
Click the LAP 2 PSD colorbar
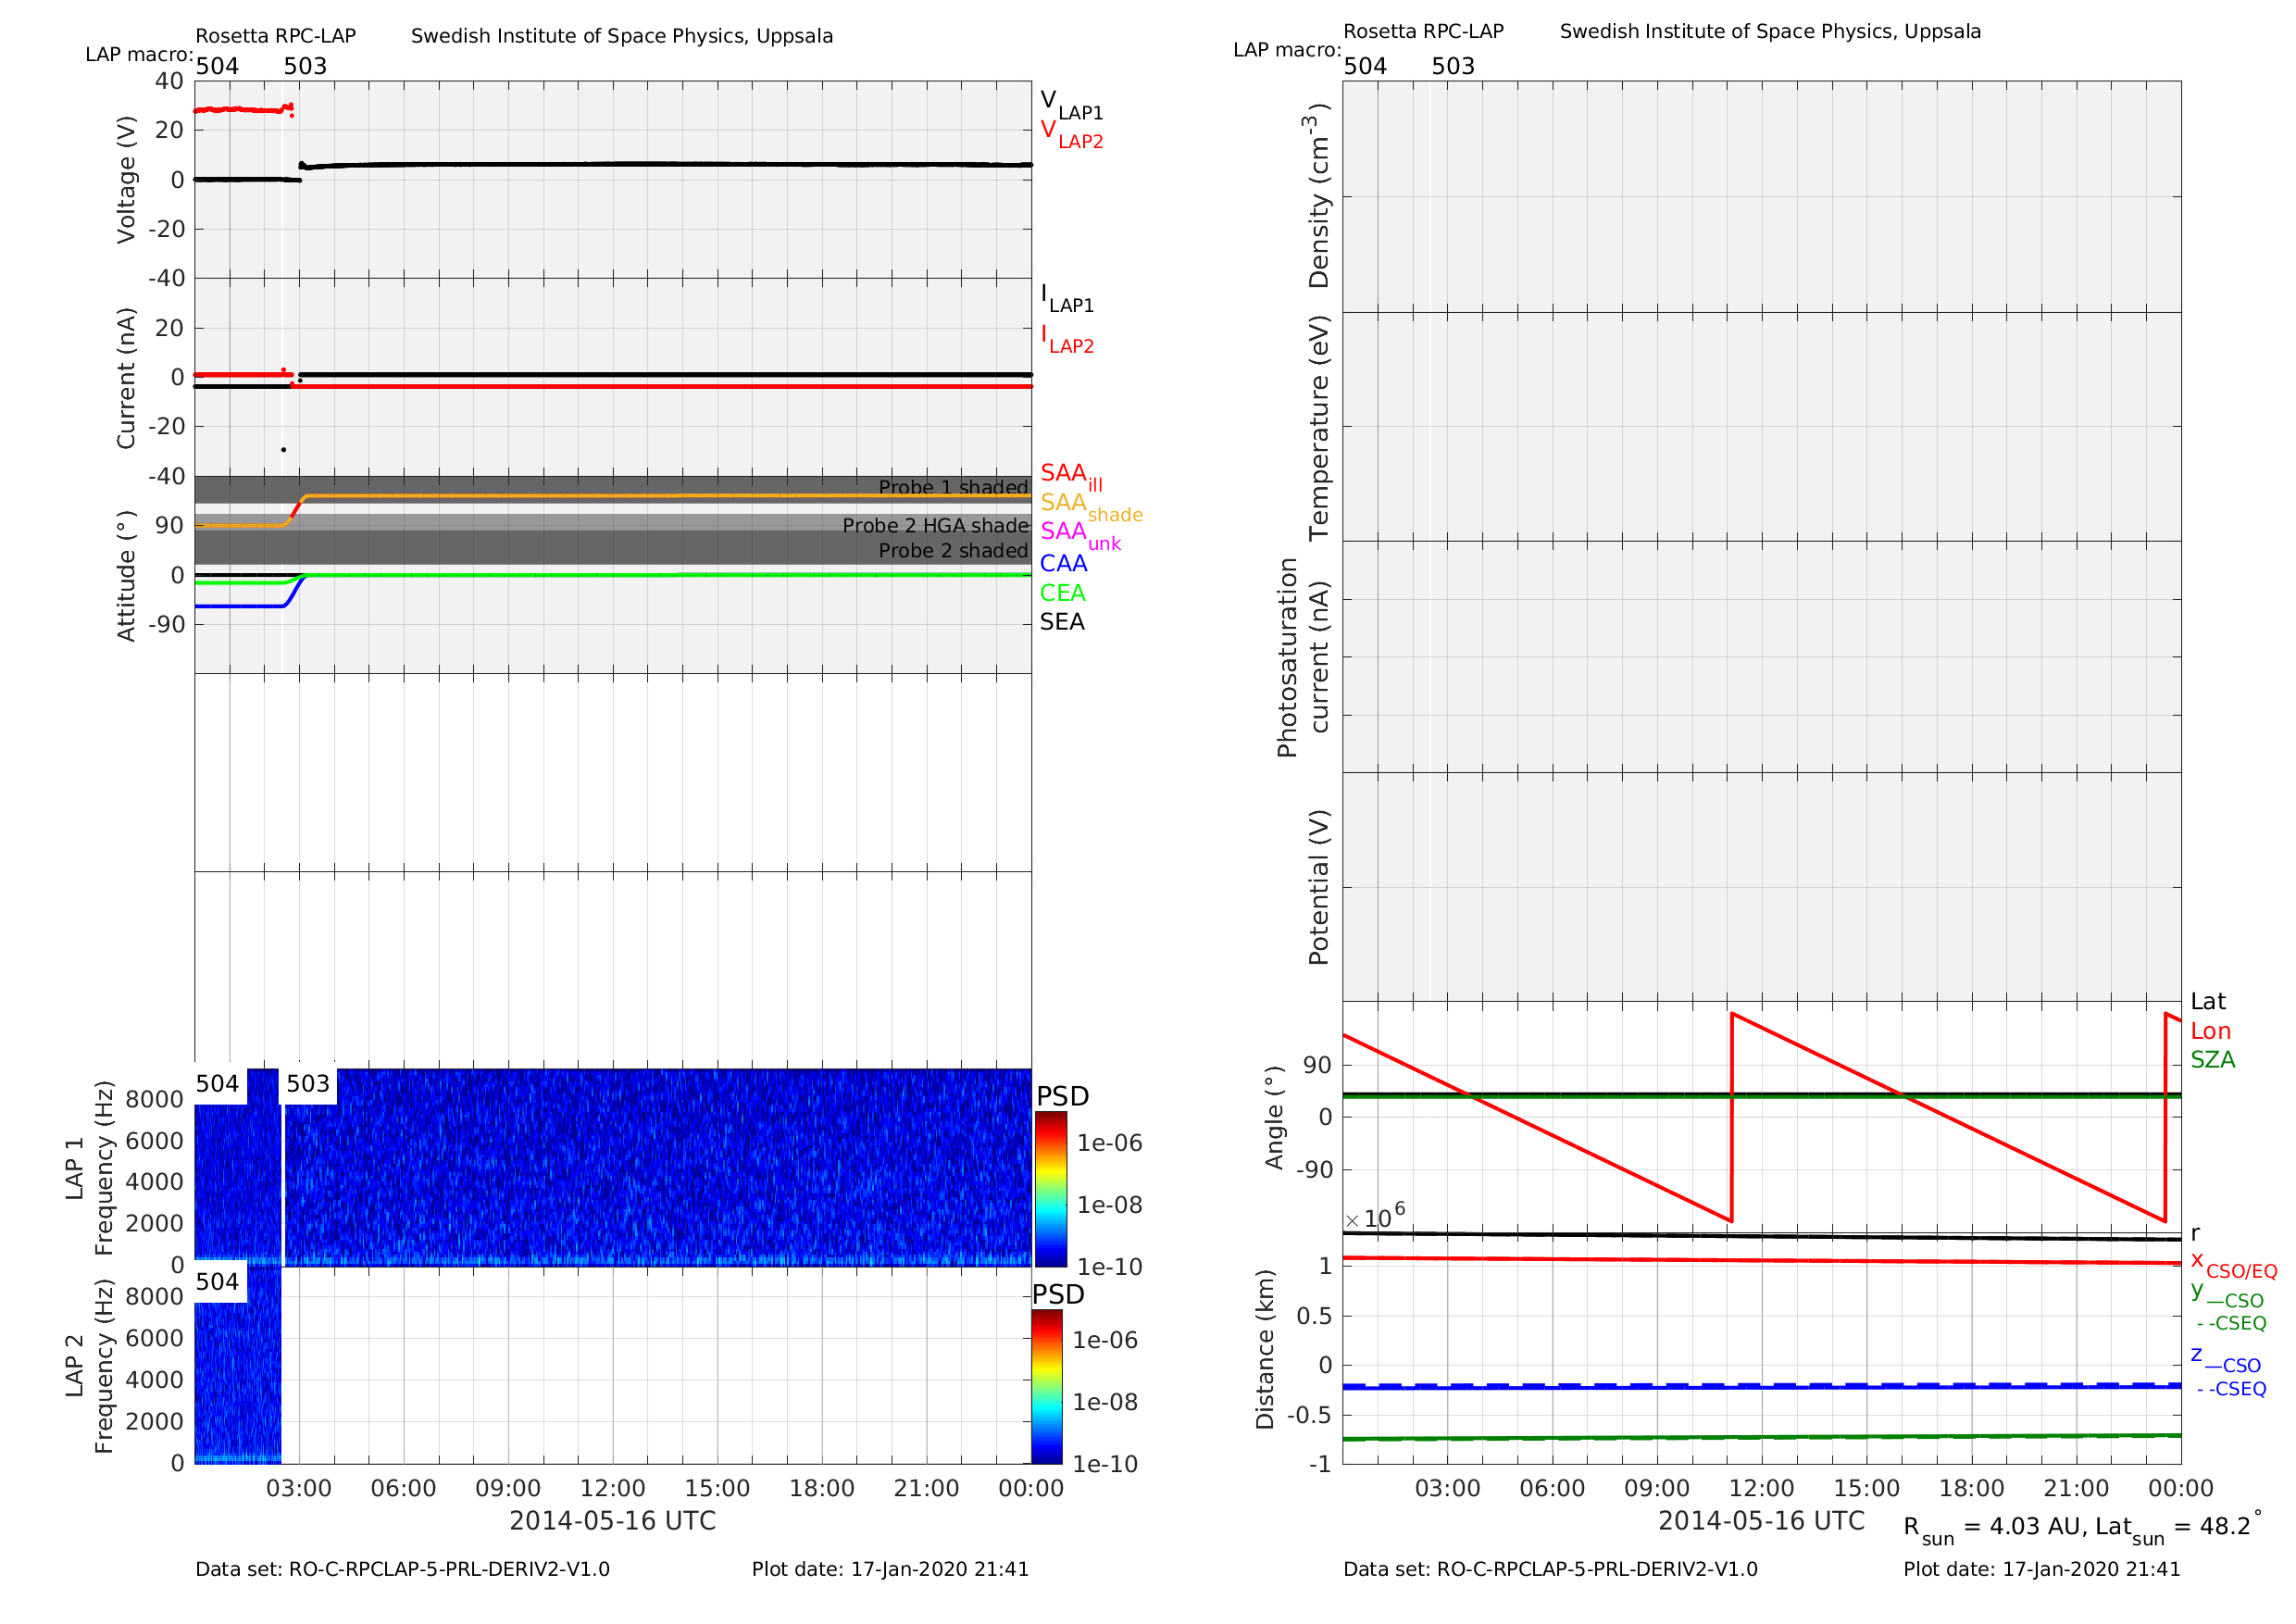tap(1047, 1387)
